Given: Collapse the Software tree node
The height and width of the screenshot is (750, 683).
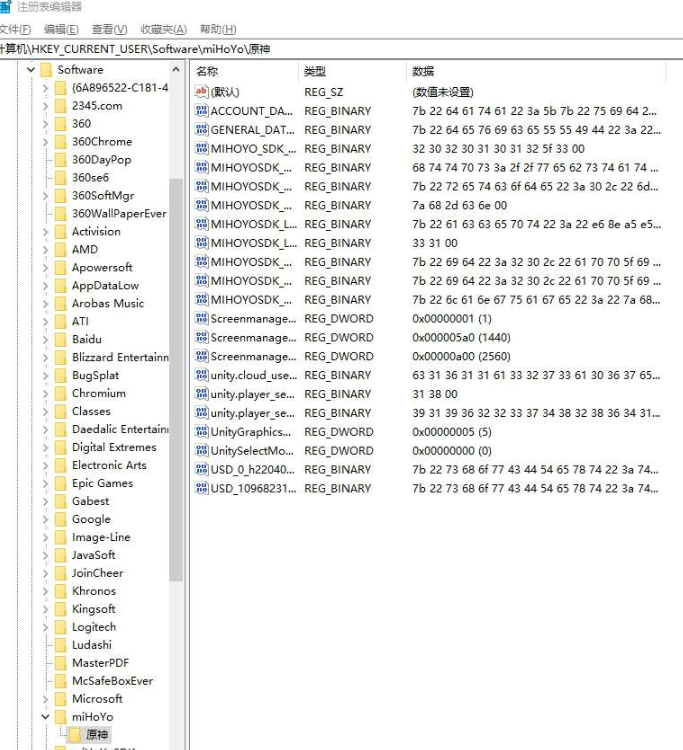Looking at the screenshot, I should click(31, 70).
